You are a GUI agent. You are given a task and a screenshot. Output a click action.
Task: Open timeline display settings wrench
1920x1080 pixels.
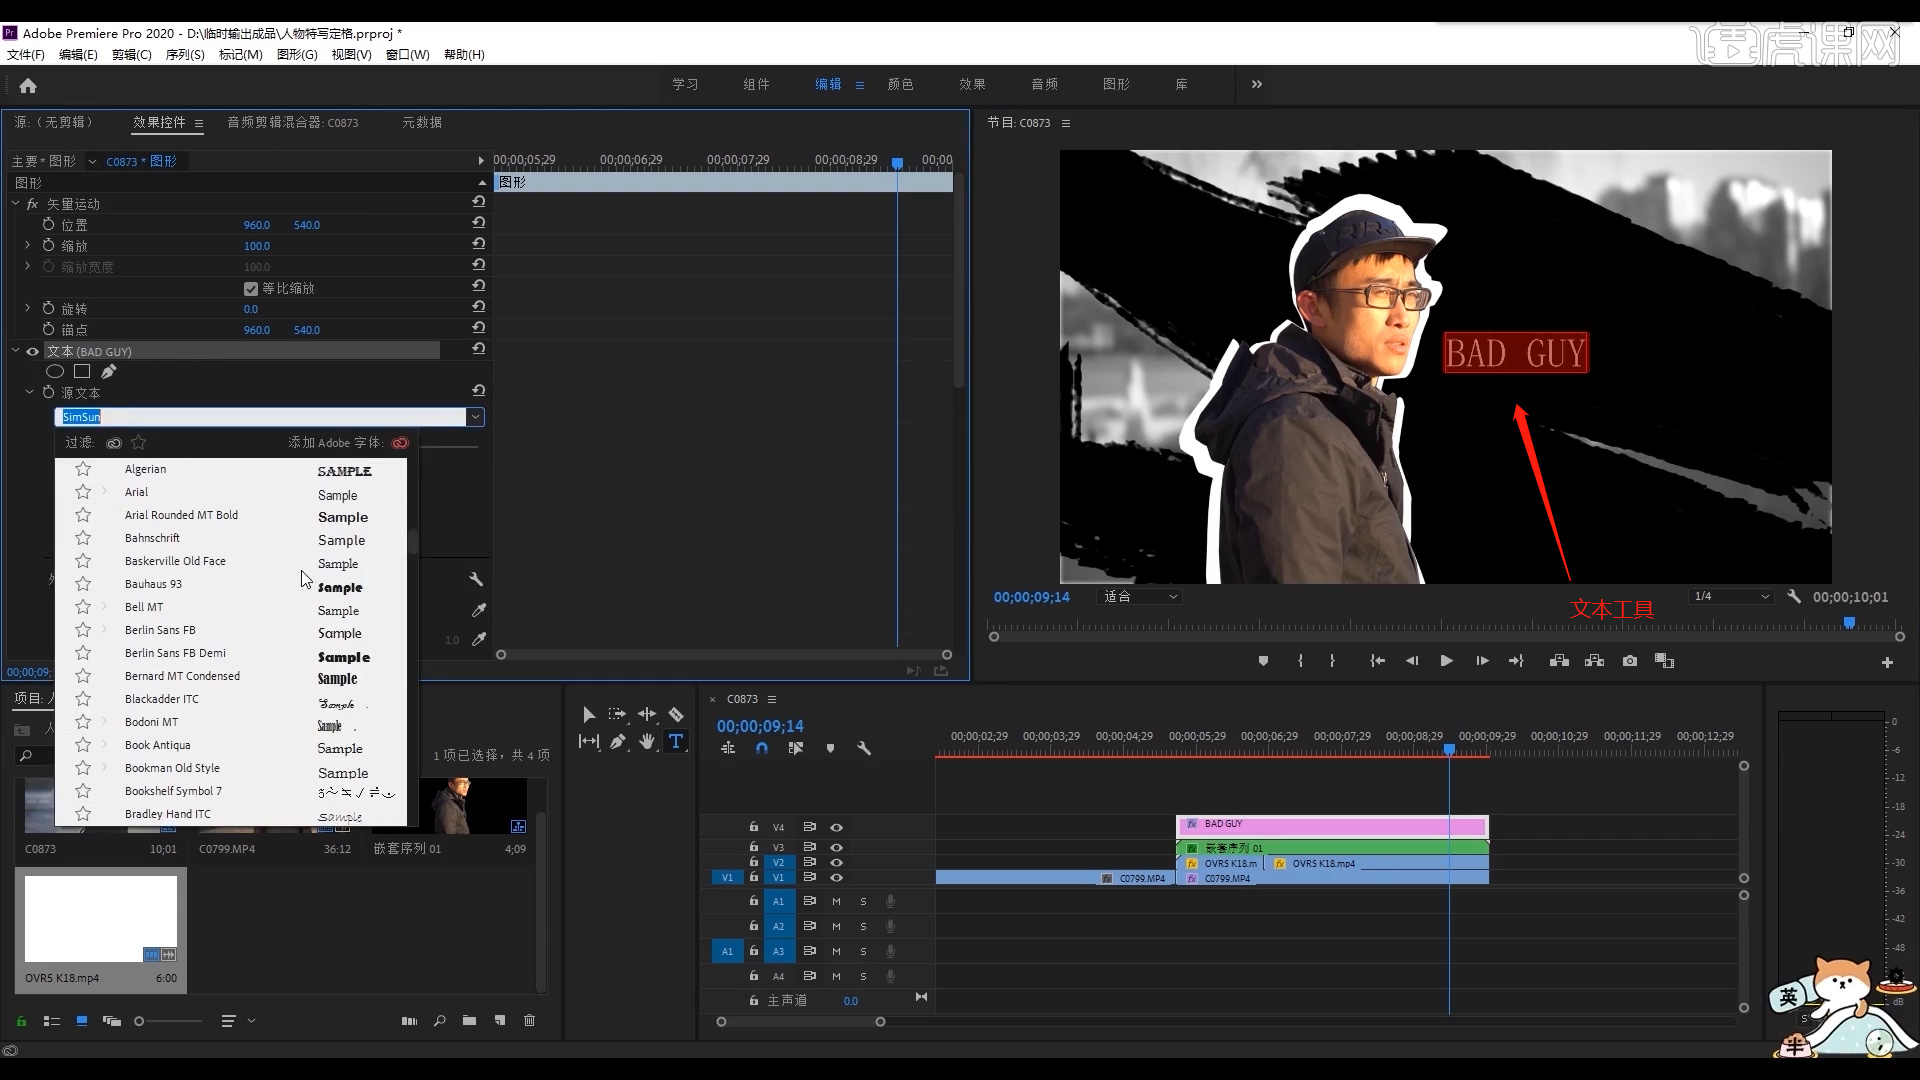pyautogui.click(x=864, y=748)
